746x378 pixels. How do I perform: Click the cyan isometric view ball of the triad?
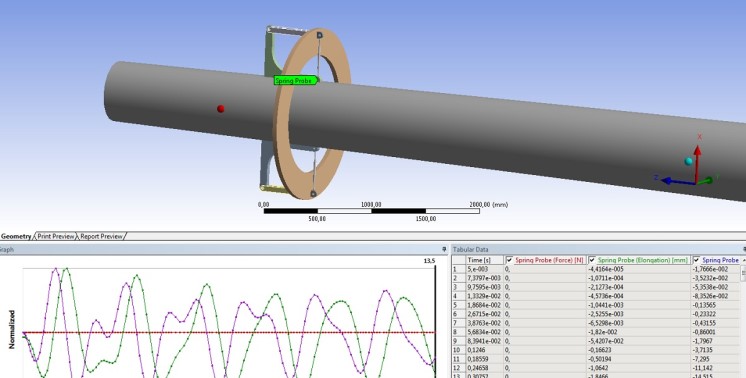pos(688,161)
